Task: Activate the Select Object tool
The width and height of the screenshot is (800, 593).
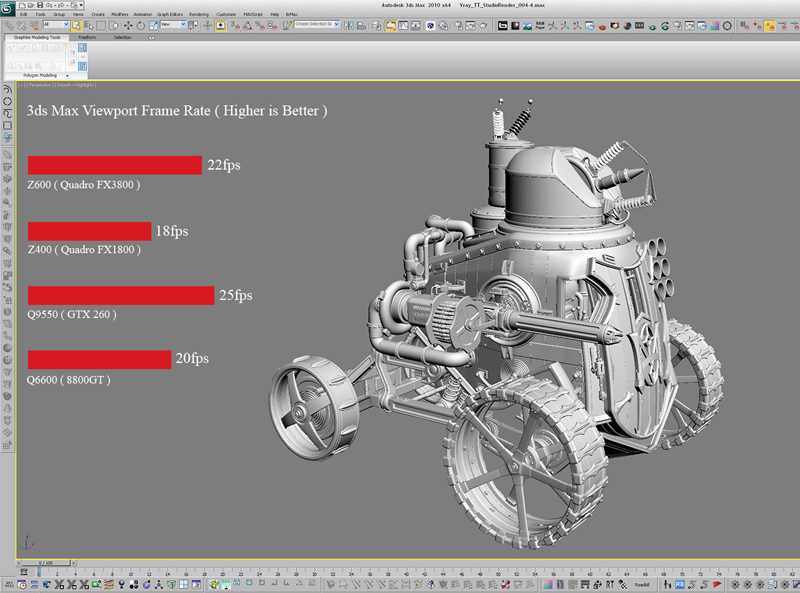Action: click(76, 25)
